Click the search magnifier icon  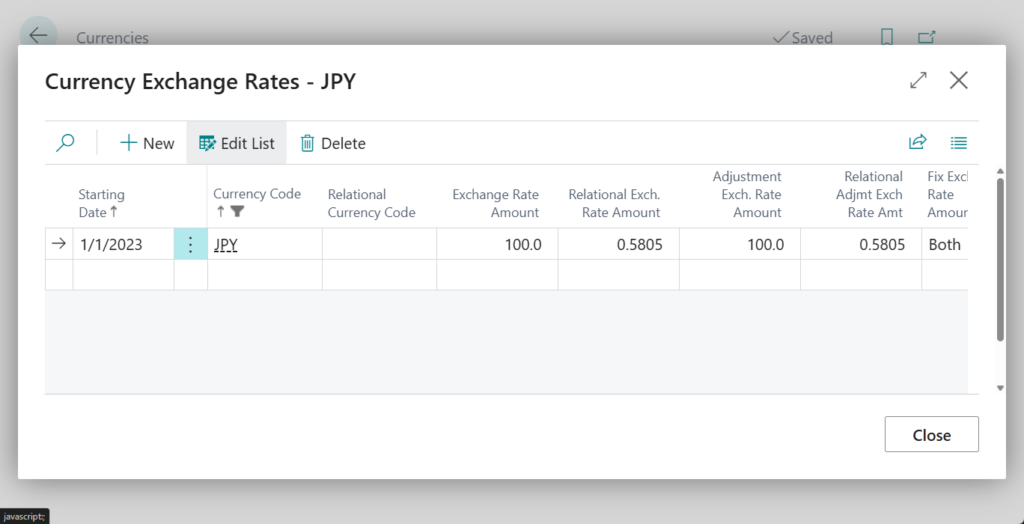[65, 143]
